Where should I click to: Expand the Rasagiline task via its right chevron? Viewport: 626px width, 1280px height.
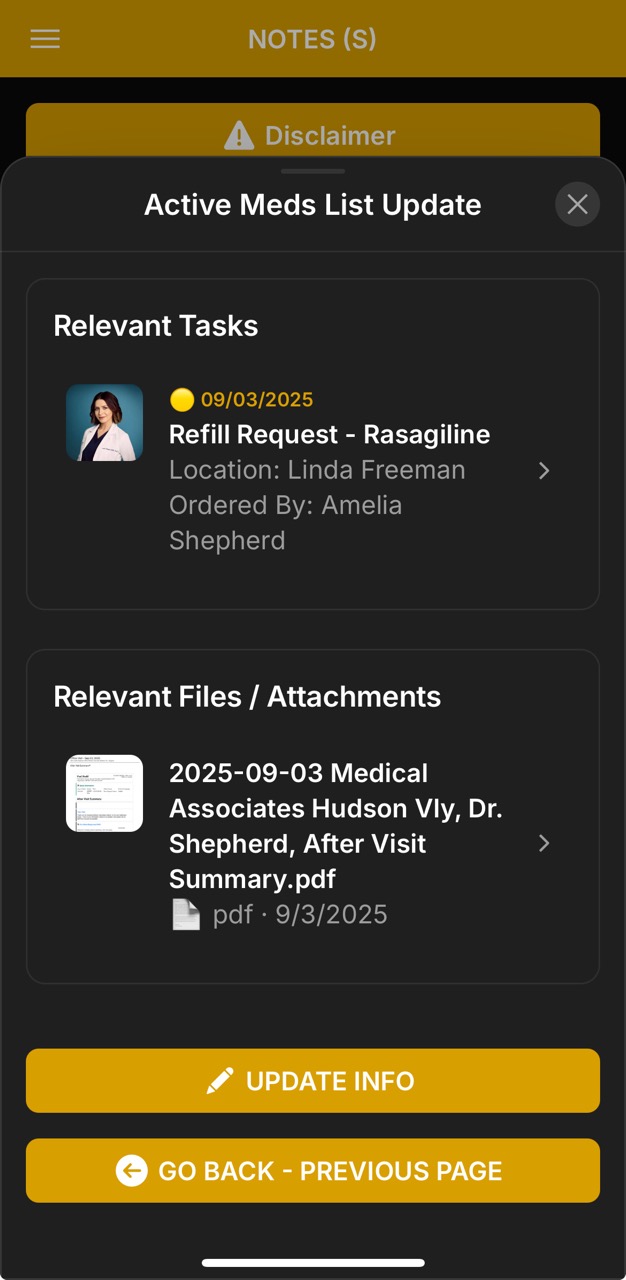point(544,470)
